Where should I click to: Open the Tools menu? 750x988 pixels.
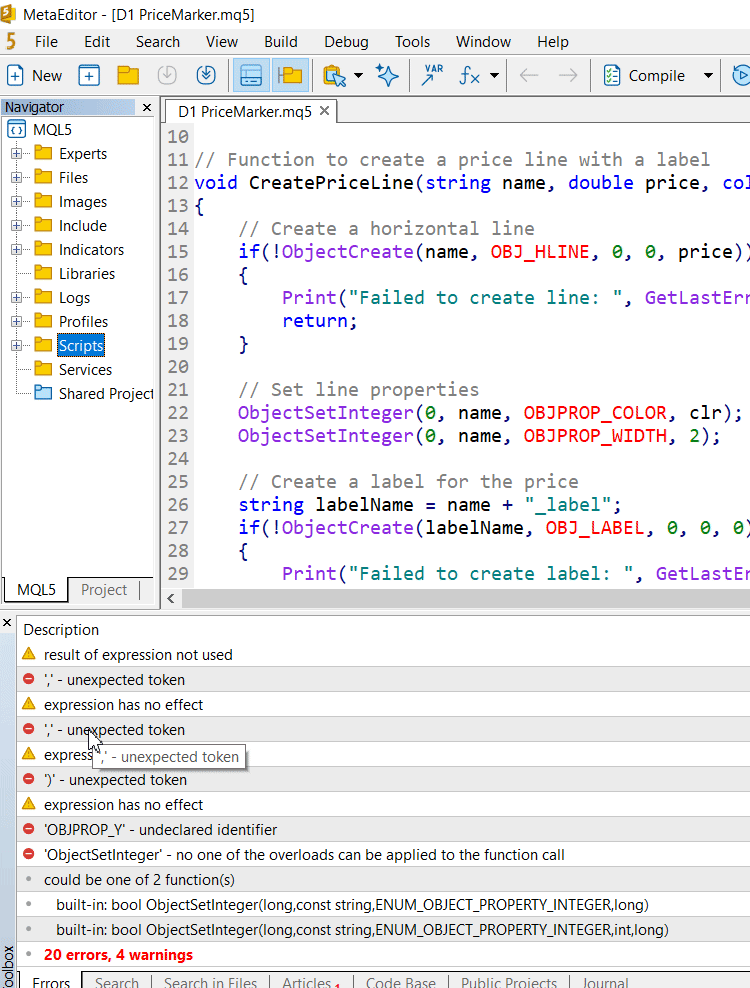[x=412, y=42]
